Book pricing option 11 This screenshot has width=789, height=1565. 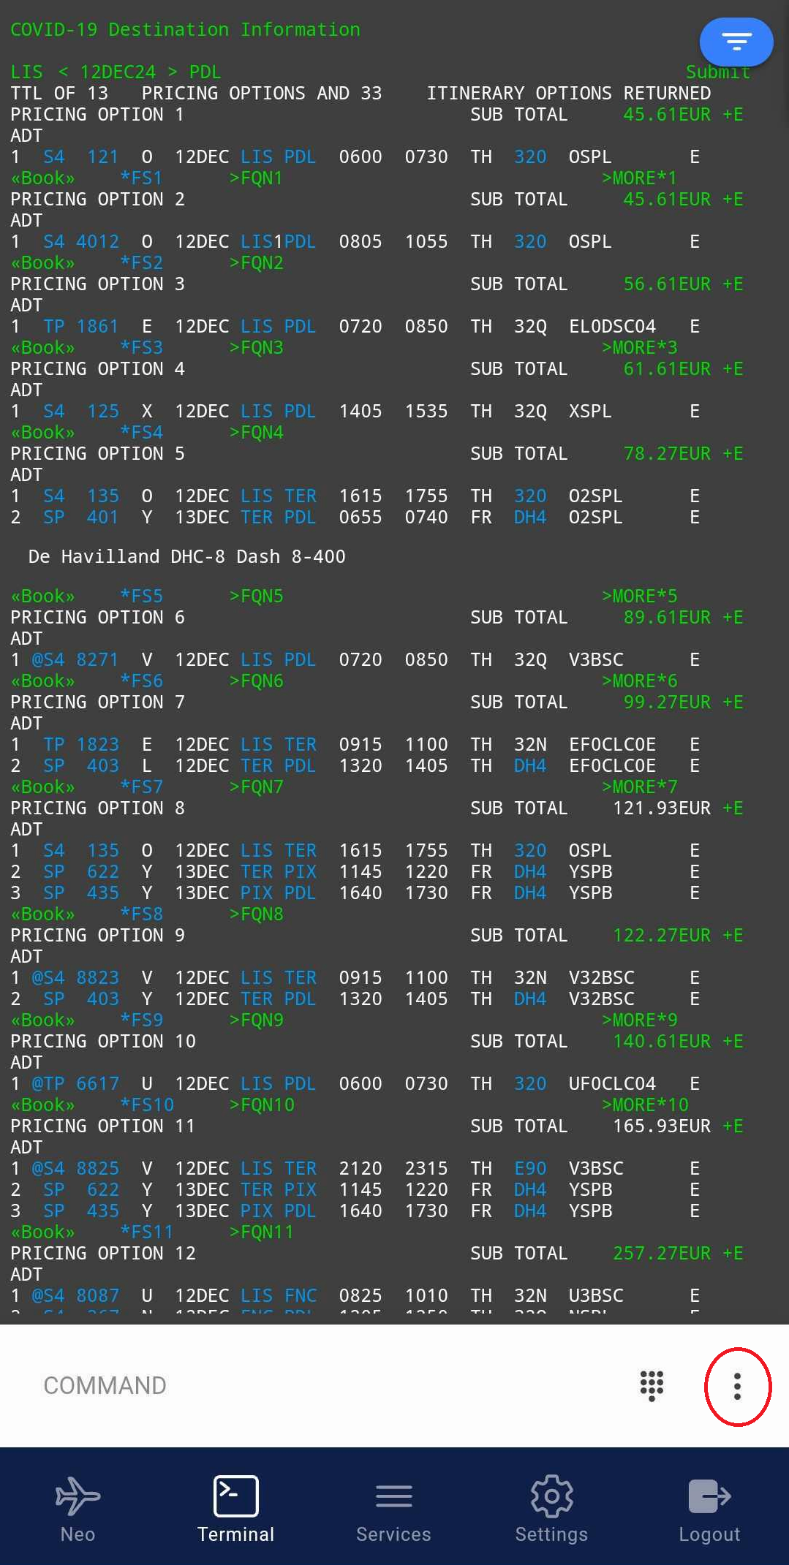(42, 1232)
